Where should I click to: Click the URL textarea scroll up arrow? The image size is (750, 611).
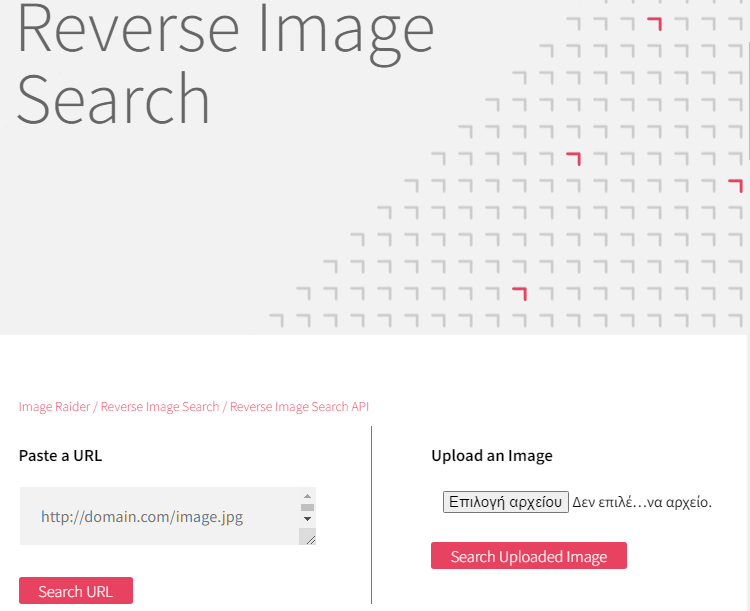(308, 496)
